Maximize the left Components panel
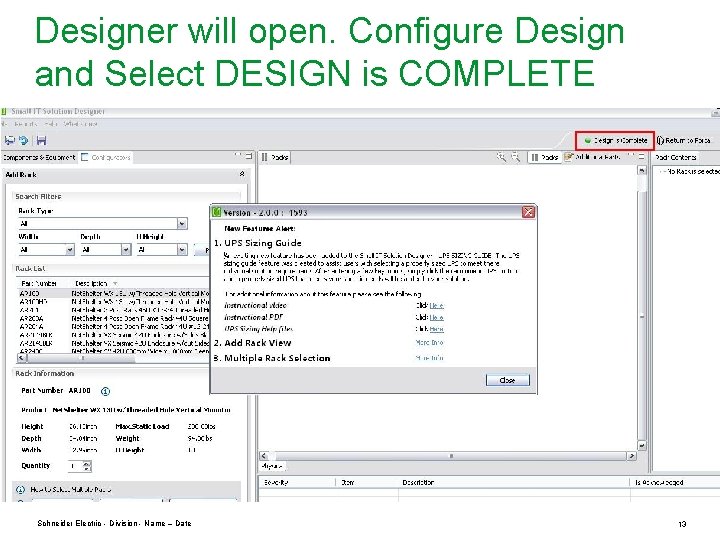 pos(249,156)
